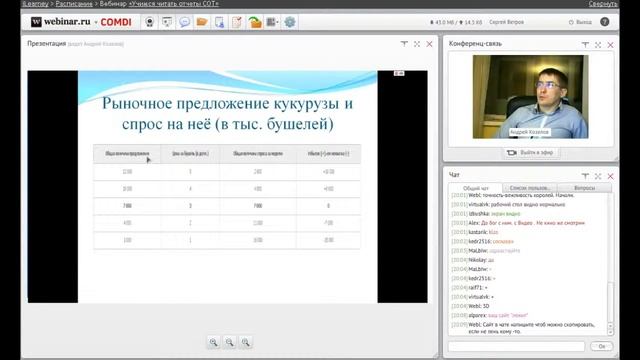Click the presenter video thumbnail
Screen dimensions: 640x360
530,97
